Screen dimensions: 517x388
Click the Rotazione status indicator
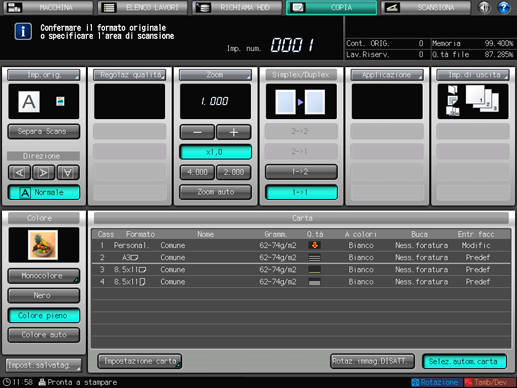[436, 382]
